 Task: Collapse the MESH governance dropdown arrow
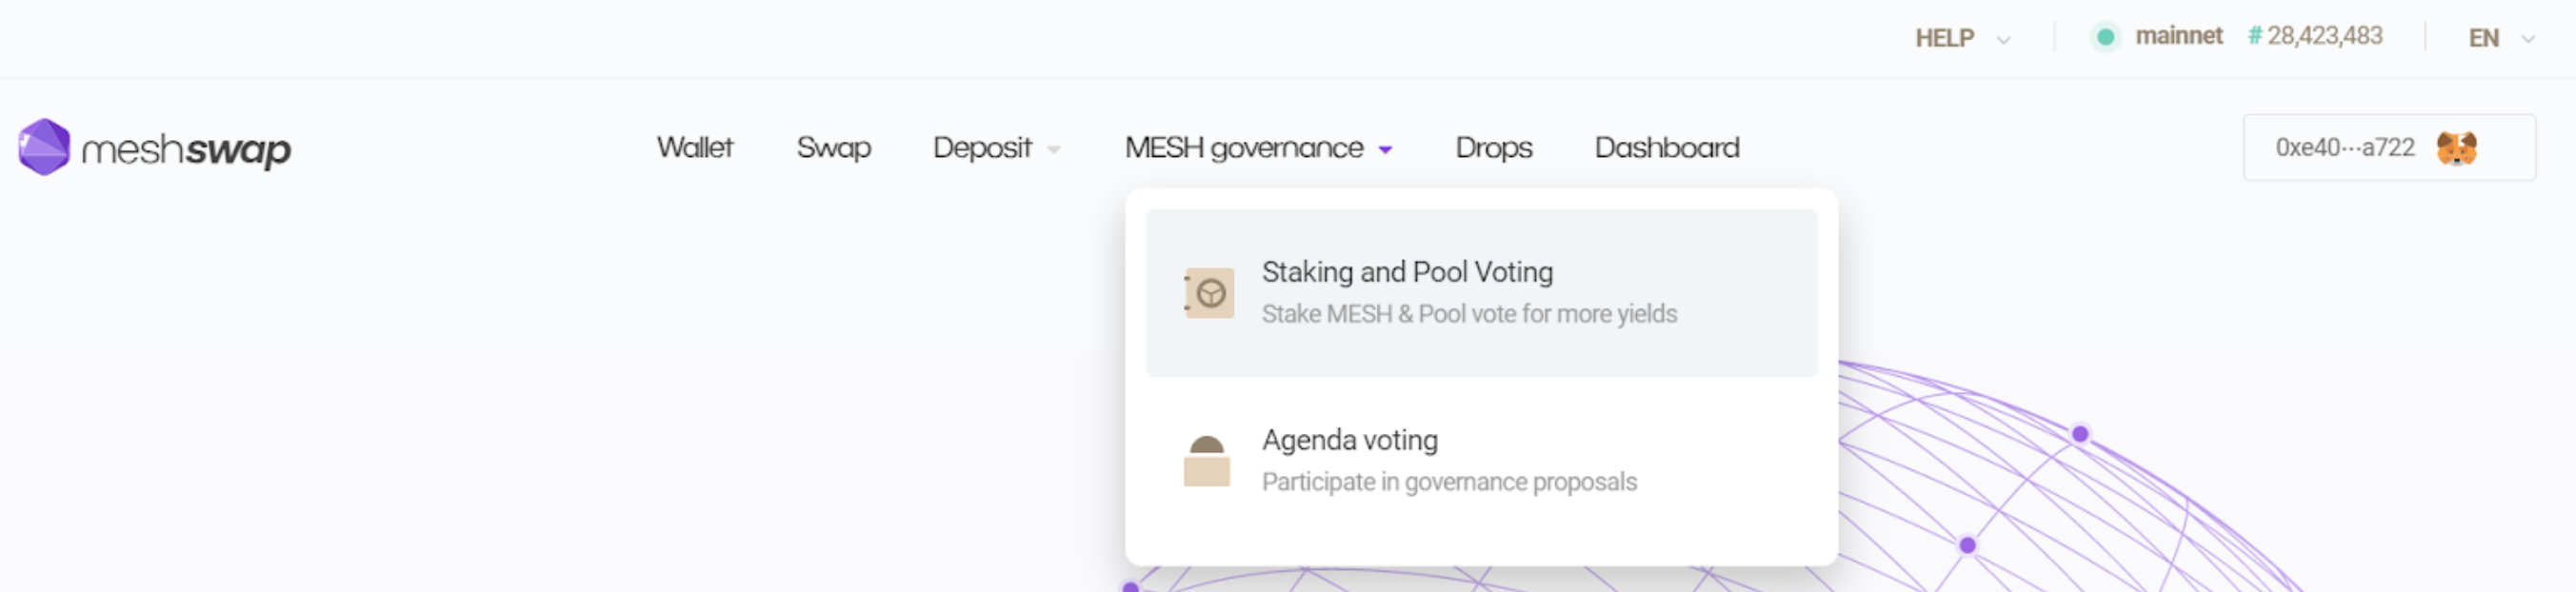click(1385, 150)
